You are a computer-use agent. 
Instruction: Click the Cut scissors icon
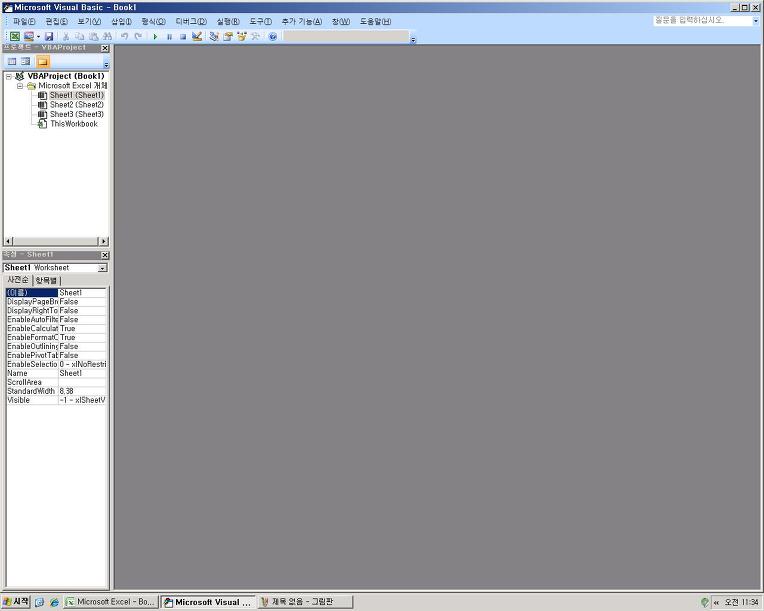[x=66, y=37]
